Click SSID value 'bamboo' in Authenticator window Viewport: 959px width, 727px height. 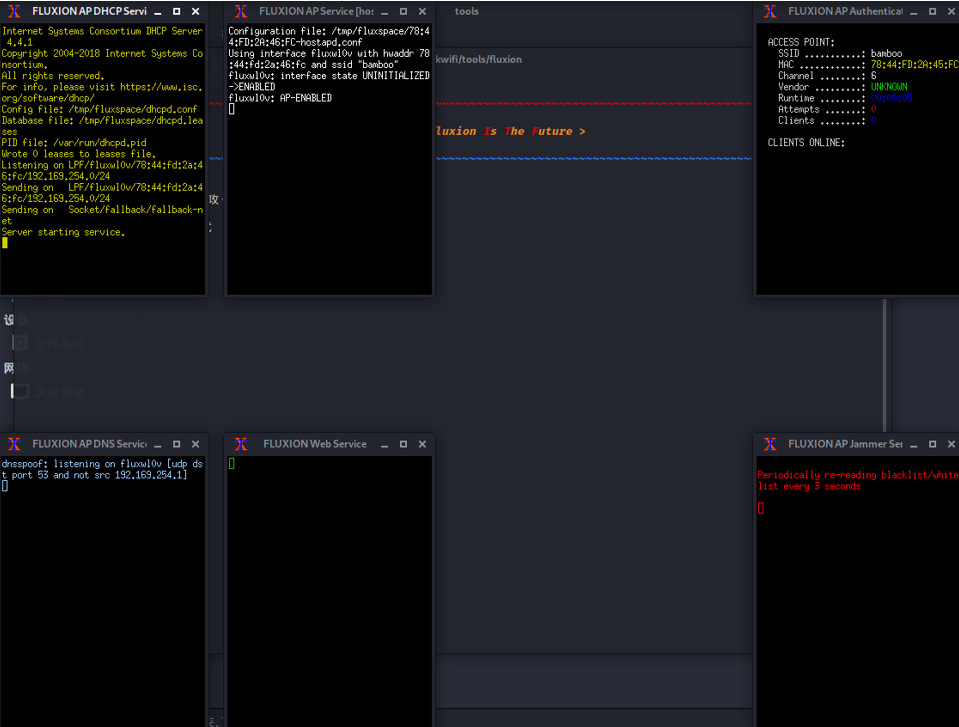tap(886, 53)
